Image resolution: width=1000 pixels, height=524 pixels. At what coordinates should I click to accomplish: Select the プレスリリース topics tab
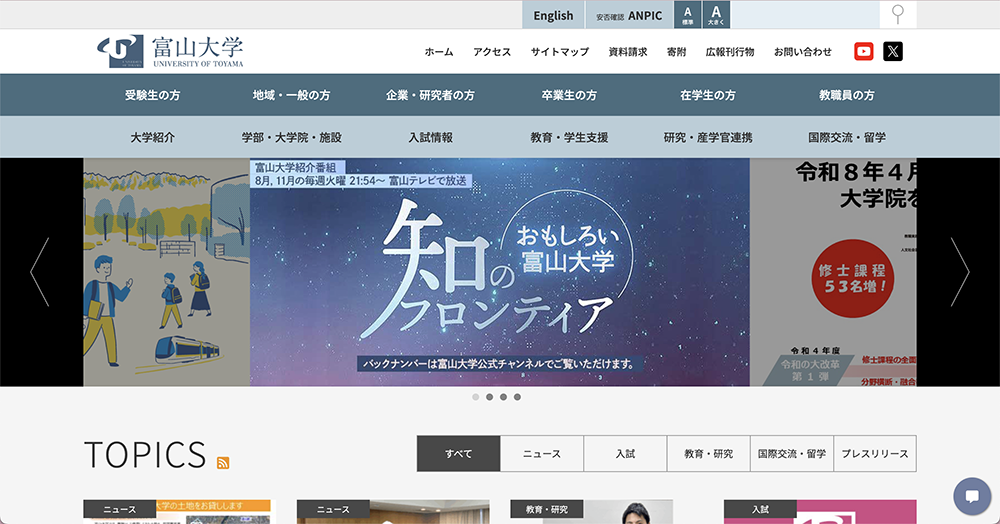(874, 454)
